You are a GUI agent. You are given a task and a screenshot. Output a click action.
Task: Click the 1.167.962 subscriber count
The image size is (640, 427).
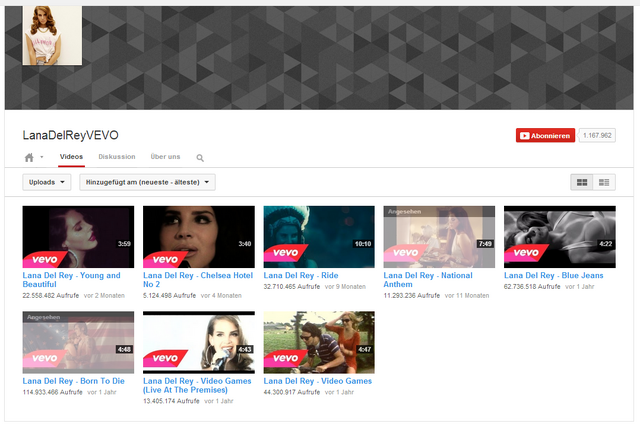click(597, 136)
